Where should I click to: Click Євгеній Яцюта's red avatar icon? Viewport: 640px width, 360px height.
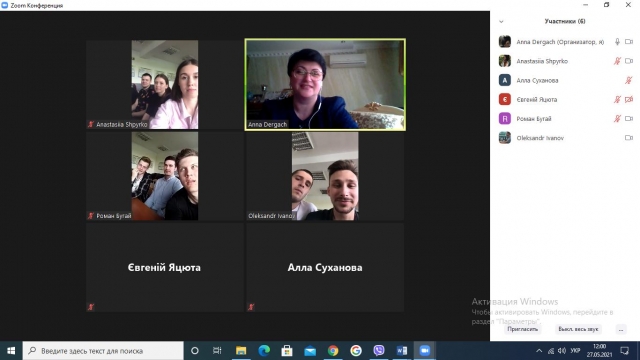(x=505, y=99)
